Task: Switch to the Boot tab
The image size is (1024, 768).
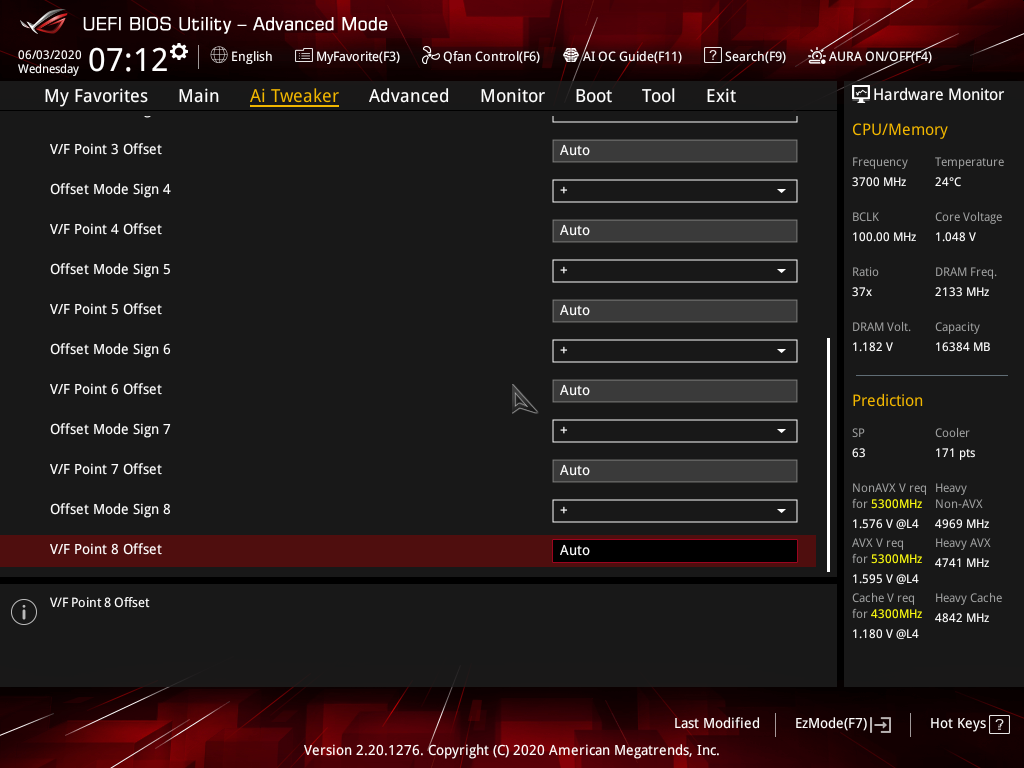Action: 593,95
